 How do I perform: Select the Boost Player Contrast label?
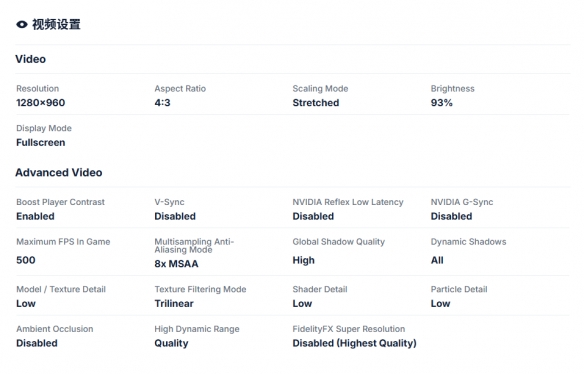(x=60, y=202)
